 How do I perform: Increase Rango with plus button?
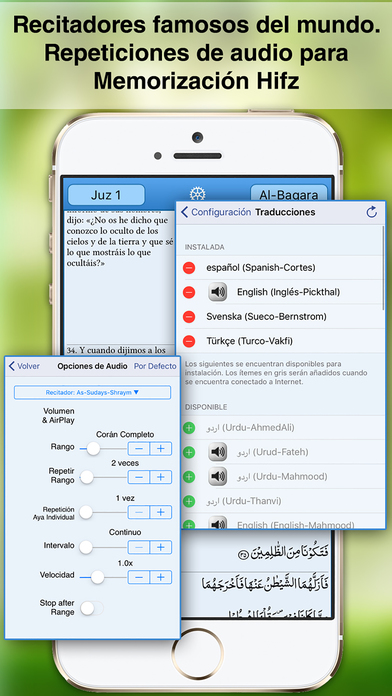click(x=161, y=449)
